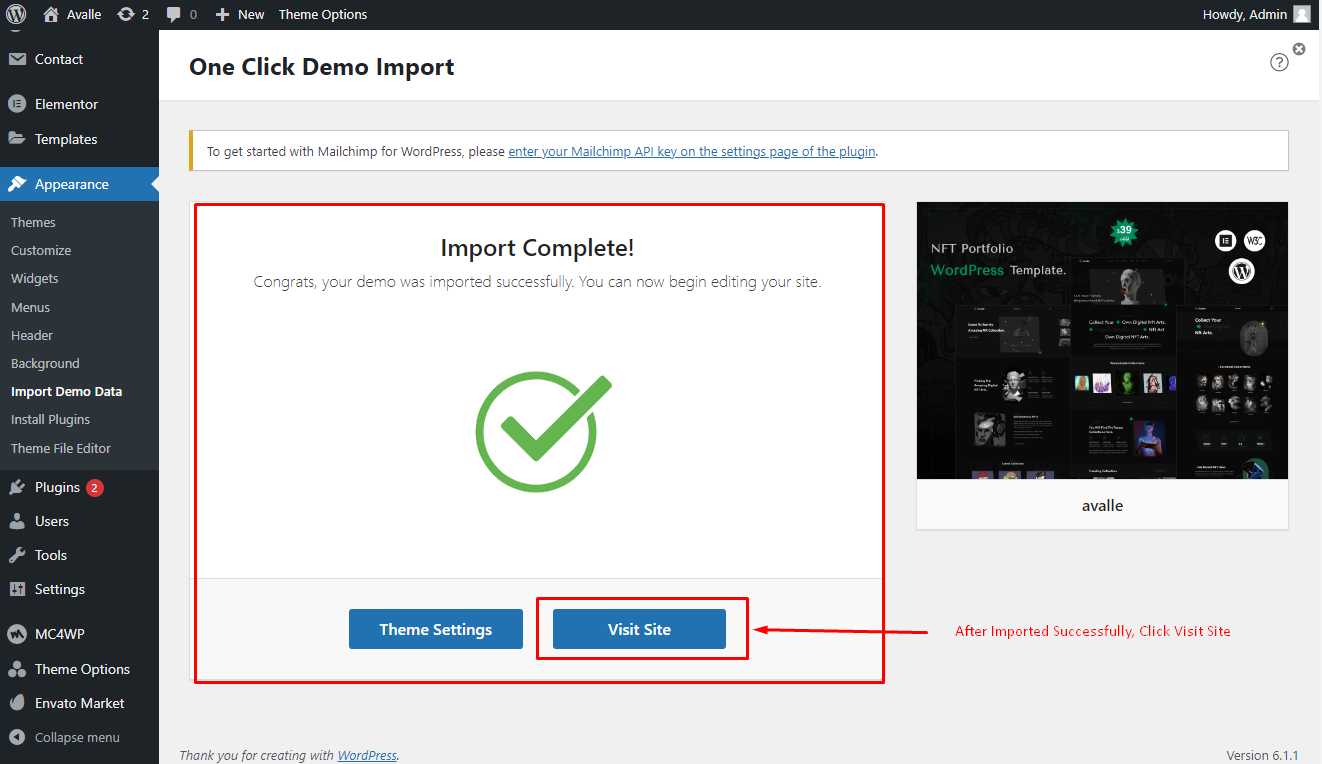Open Envato Market menu item
Viewport: 1322px width, 764px height.
coord(79,703)
